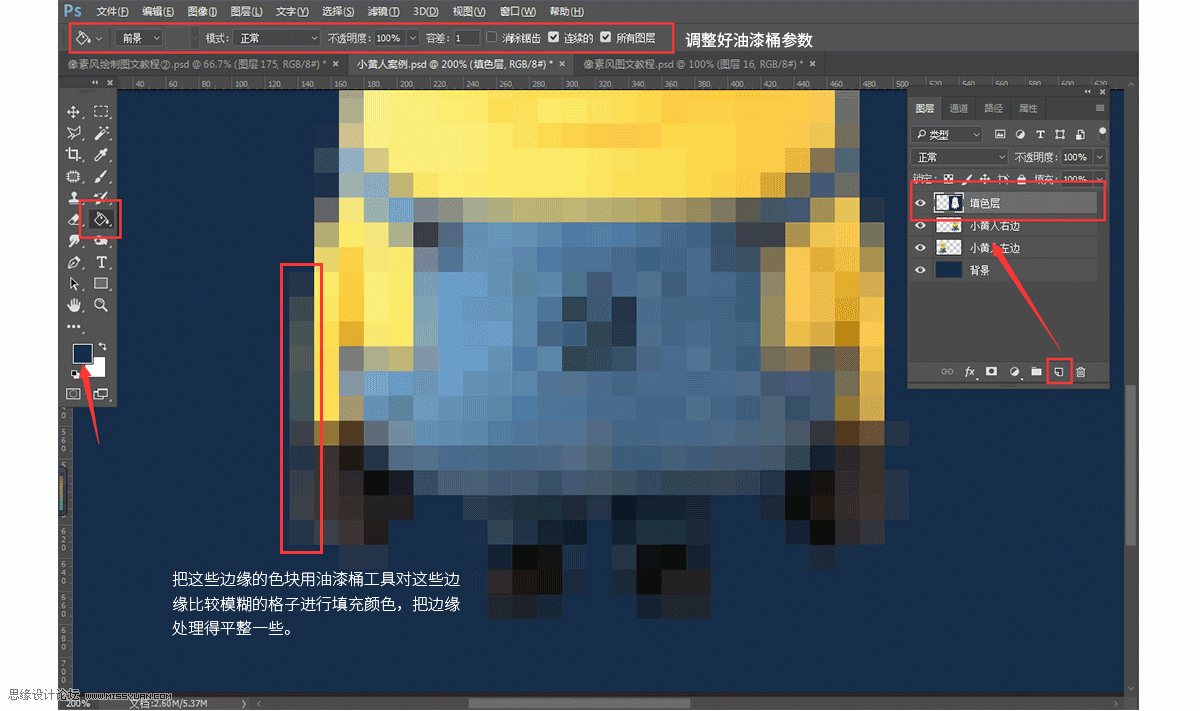The width and height of the screenshot is (1200, 711).
Task: Hide the 填色层 layer
Action: (x=921, y=203)
